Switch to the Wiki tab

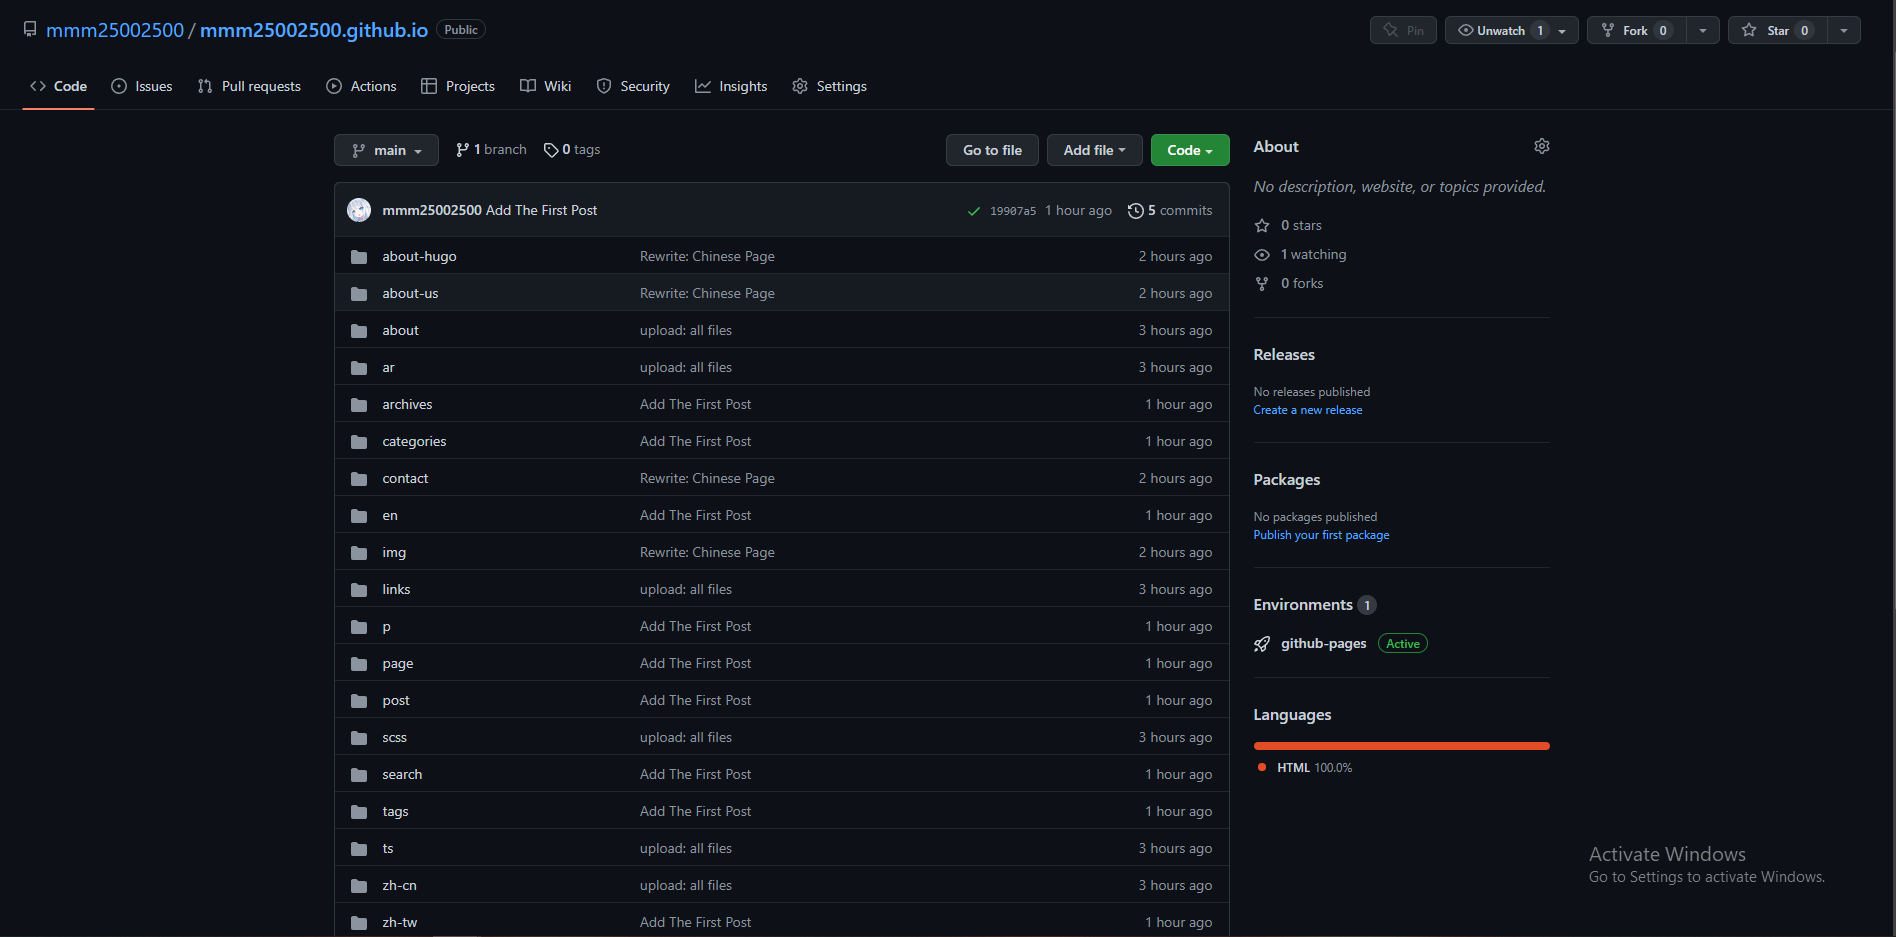pos(546,86)
